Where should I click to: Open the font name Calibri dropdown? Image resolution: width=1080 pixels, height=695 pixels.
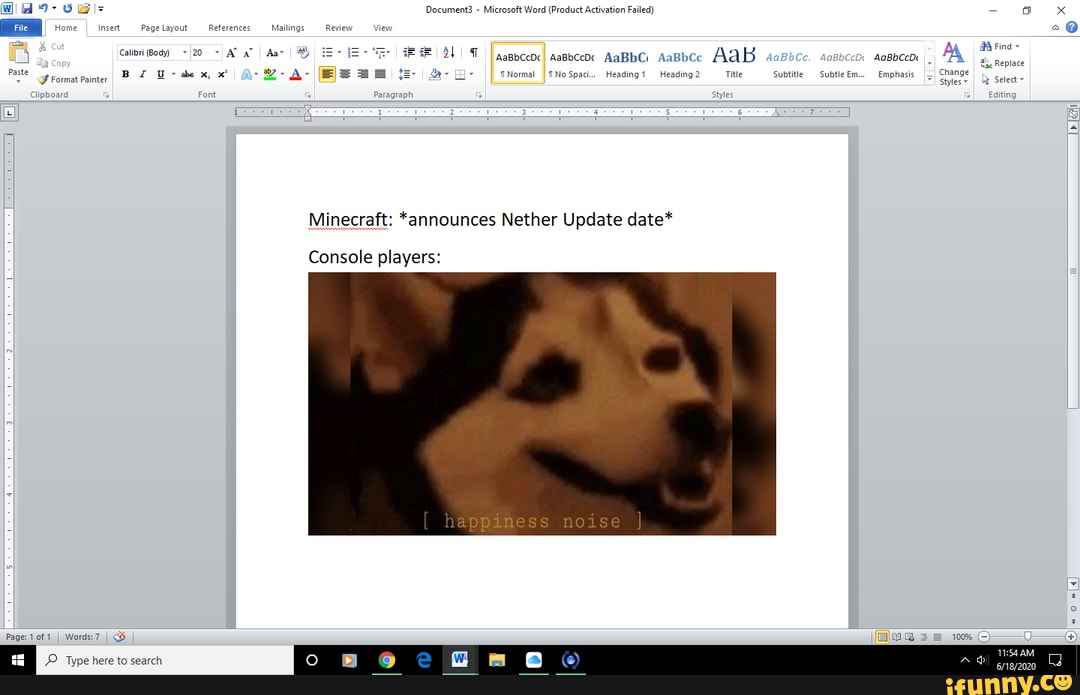click(x=185, y=52)
